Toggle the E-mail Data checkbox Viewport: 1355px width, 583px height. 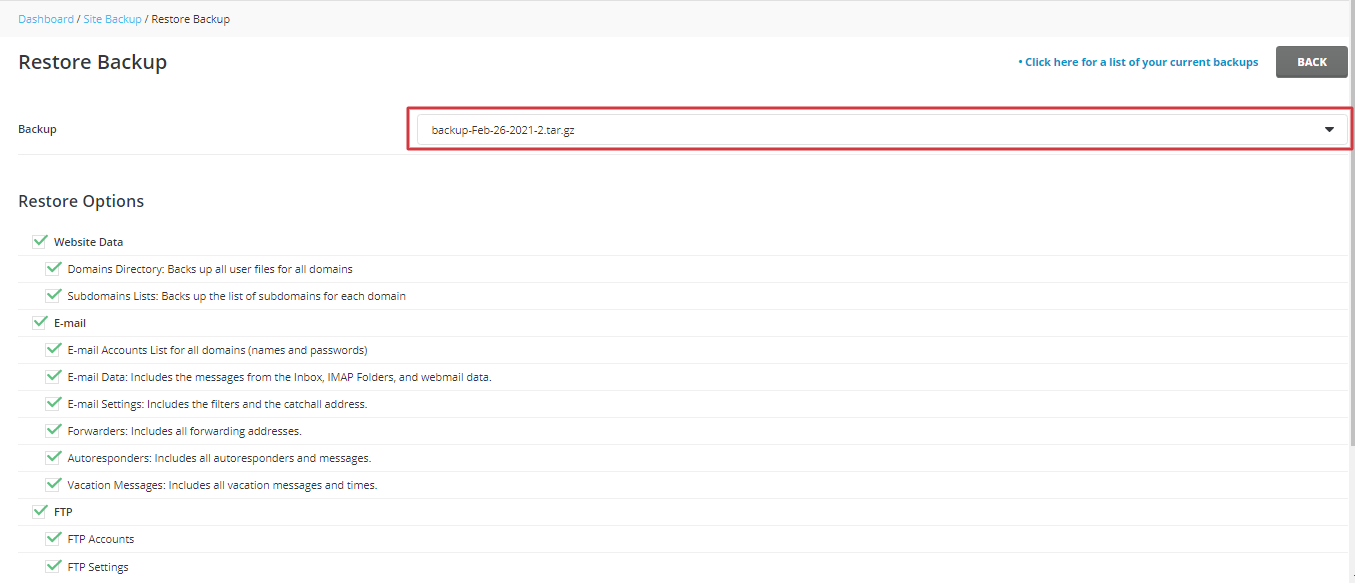(x=54, y=376)
